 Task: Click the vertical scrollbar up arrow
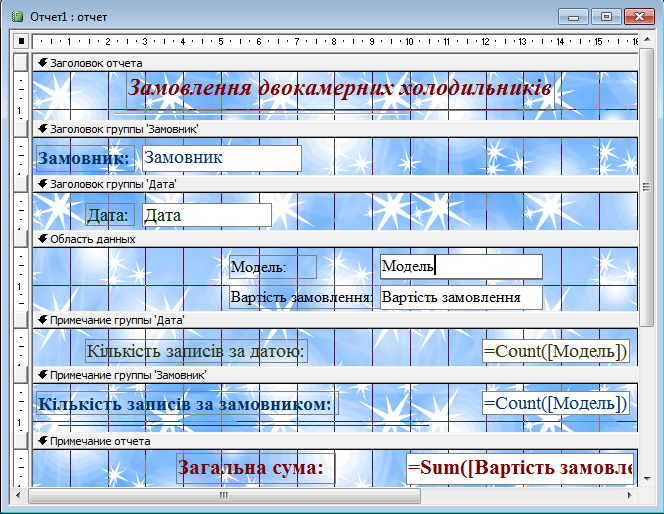[646, 39]
